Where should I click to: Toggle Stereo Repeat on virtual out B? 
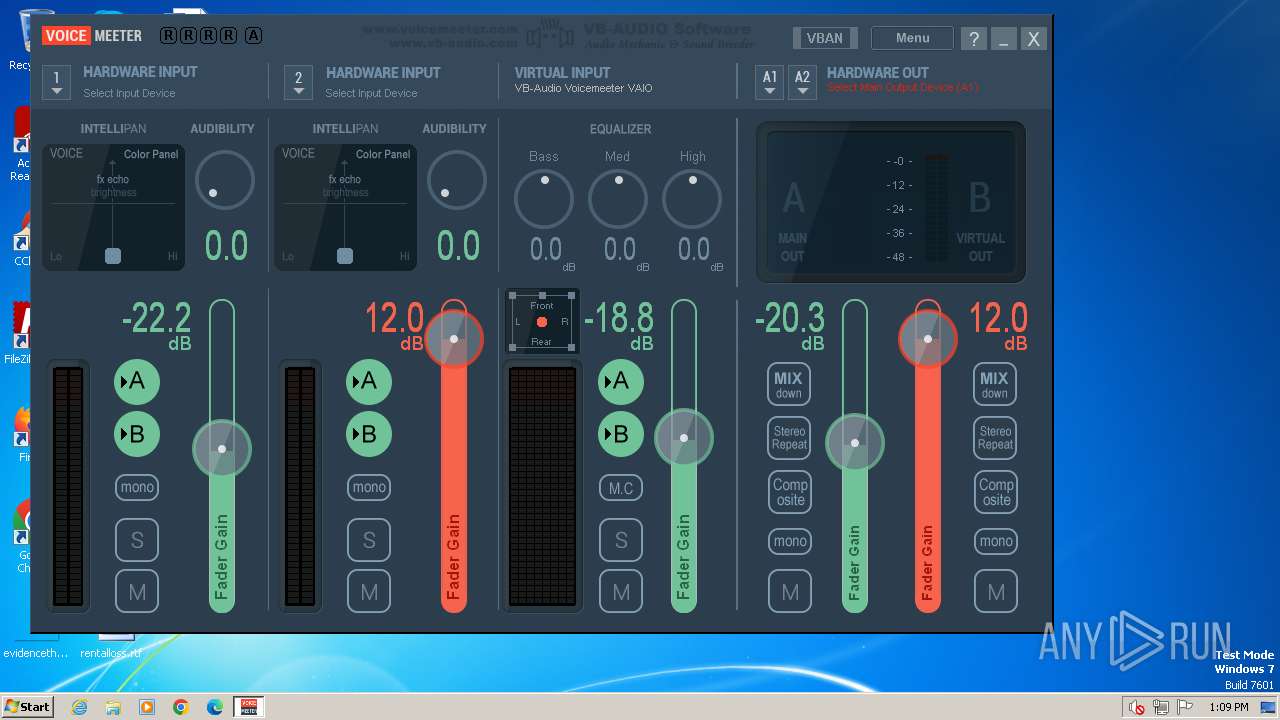[995, 438]
